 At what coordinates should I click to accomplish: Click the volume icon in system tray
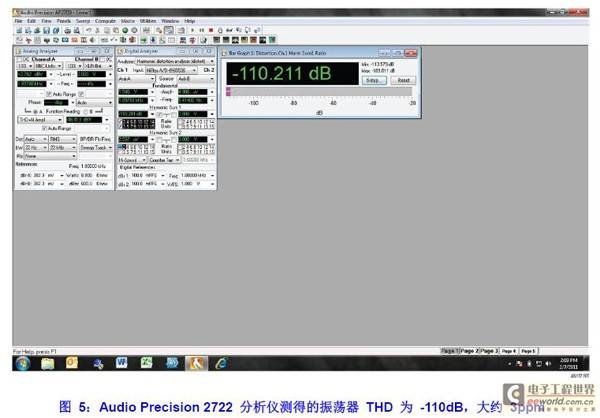(548, 363)
